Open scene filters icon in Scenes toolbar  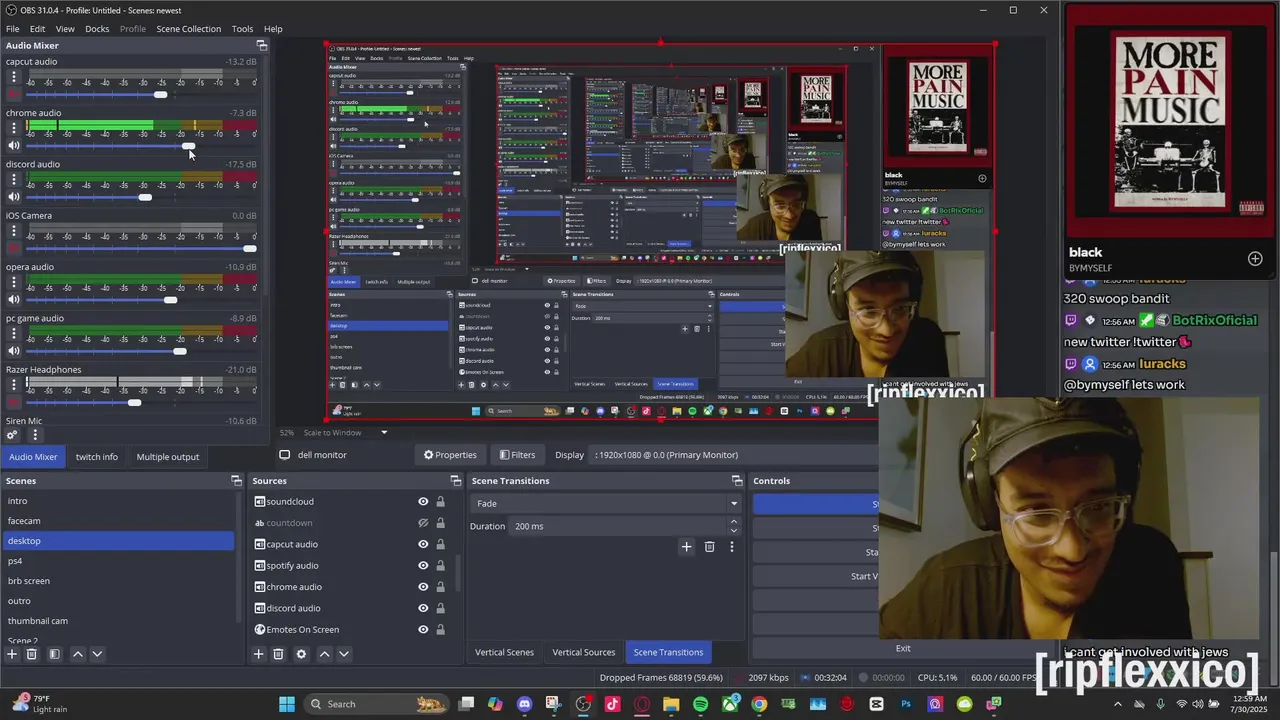55,654
